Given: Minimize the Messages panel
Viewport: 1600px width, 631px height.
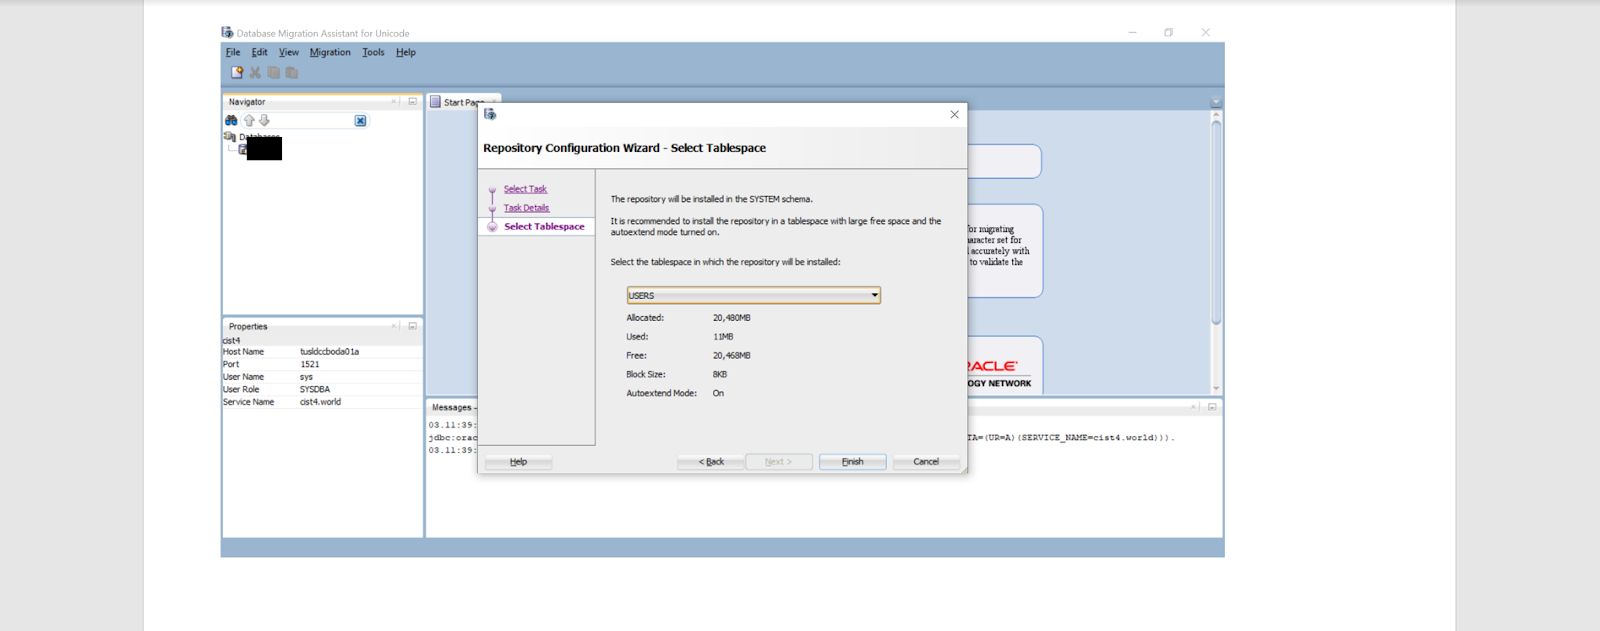Looking at the screenshot, I should tap(1212, 407).
